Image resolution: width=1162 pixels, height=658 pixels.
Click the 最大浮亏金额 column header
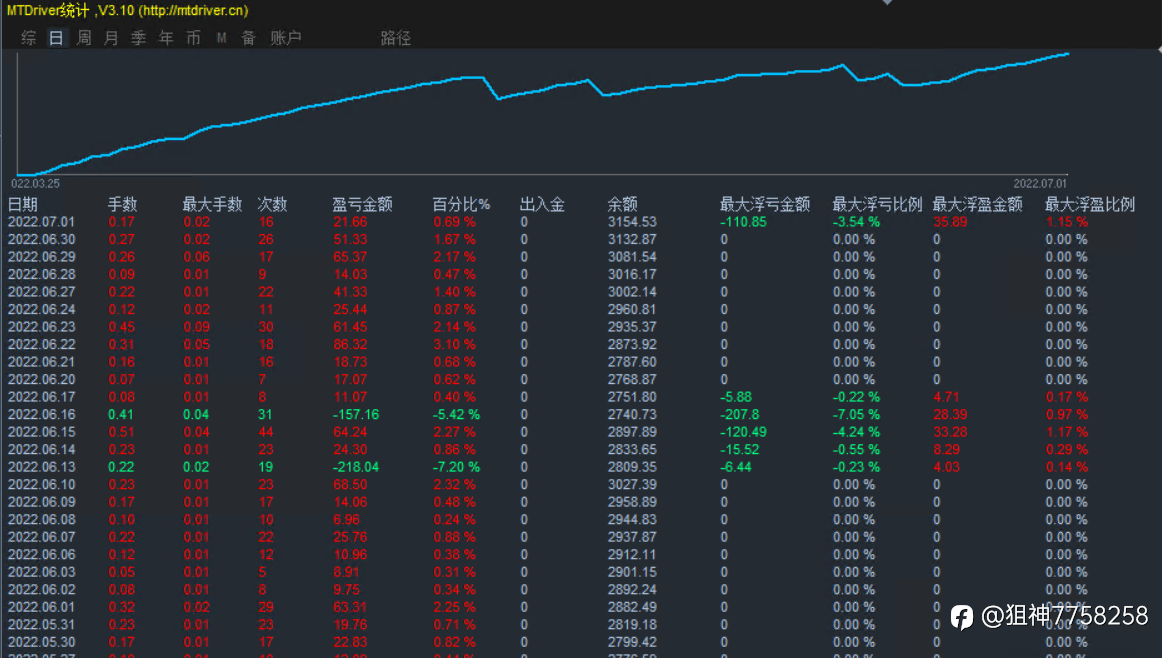click(765, 205)
